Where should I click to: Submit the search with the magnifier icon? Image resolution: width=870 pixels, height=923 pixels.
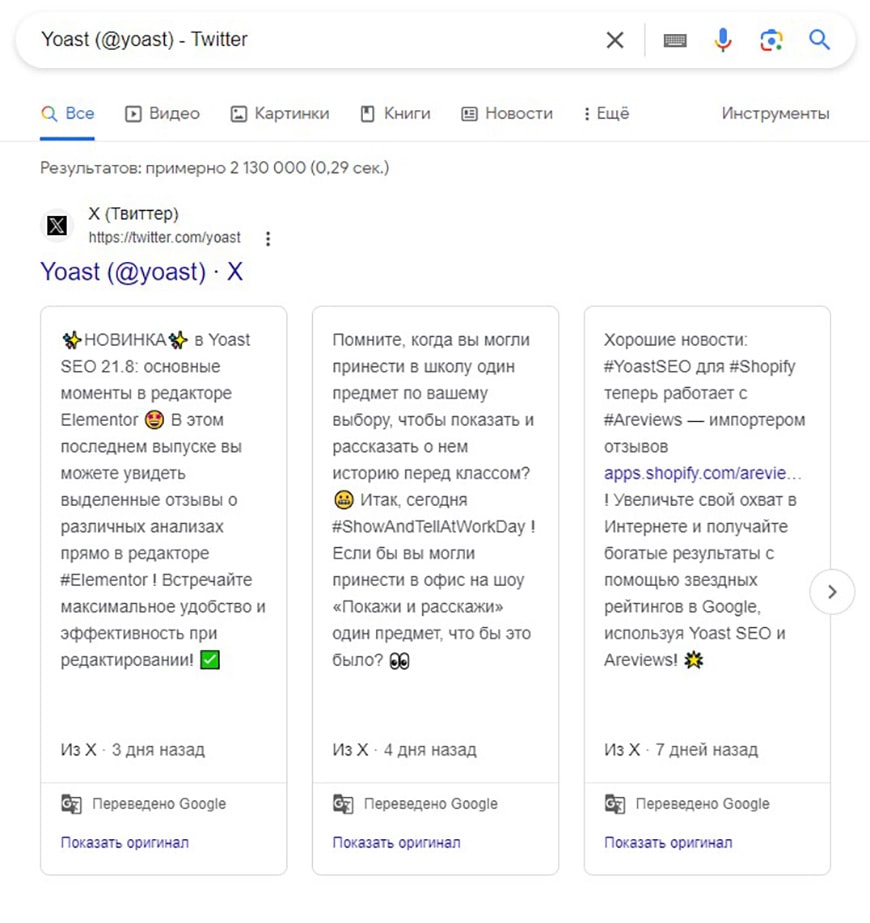[x=819, y=40]
